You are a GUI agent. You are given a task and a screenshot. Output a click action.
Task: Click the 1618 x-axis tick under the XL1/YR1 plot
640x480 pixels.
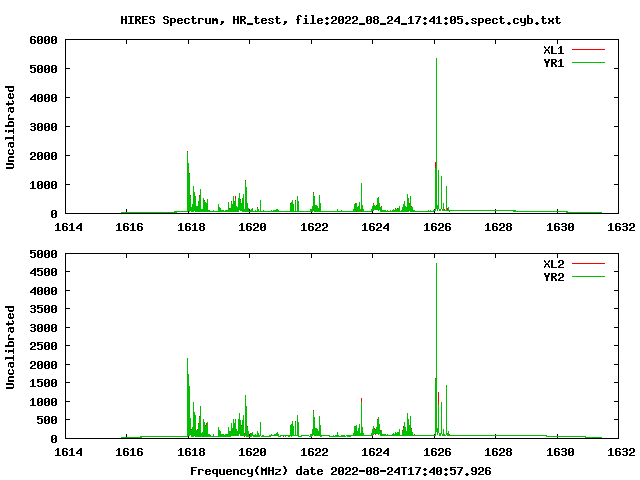click(191, 227)
